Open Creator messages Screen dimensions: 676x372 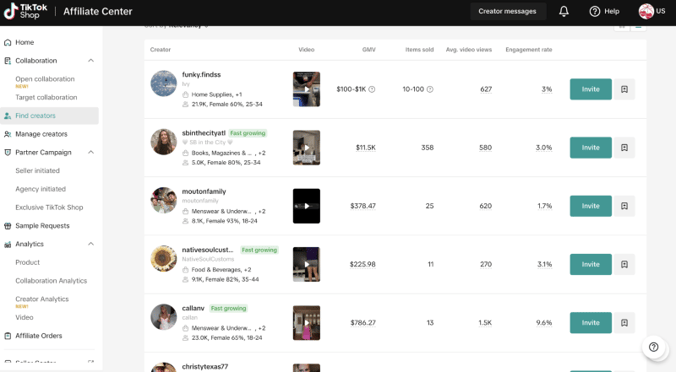tap(507, 11)
